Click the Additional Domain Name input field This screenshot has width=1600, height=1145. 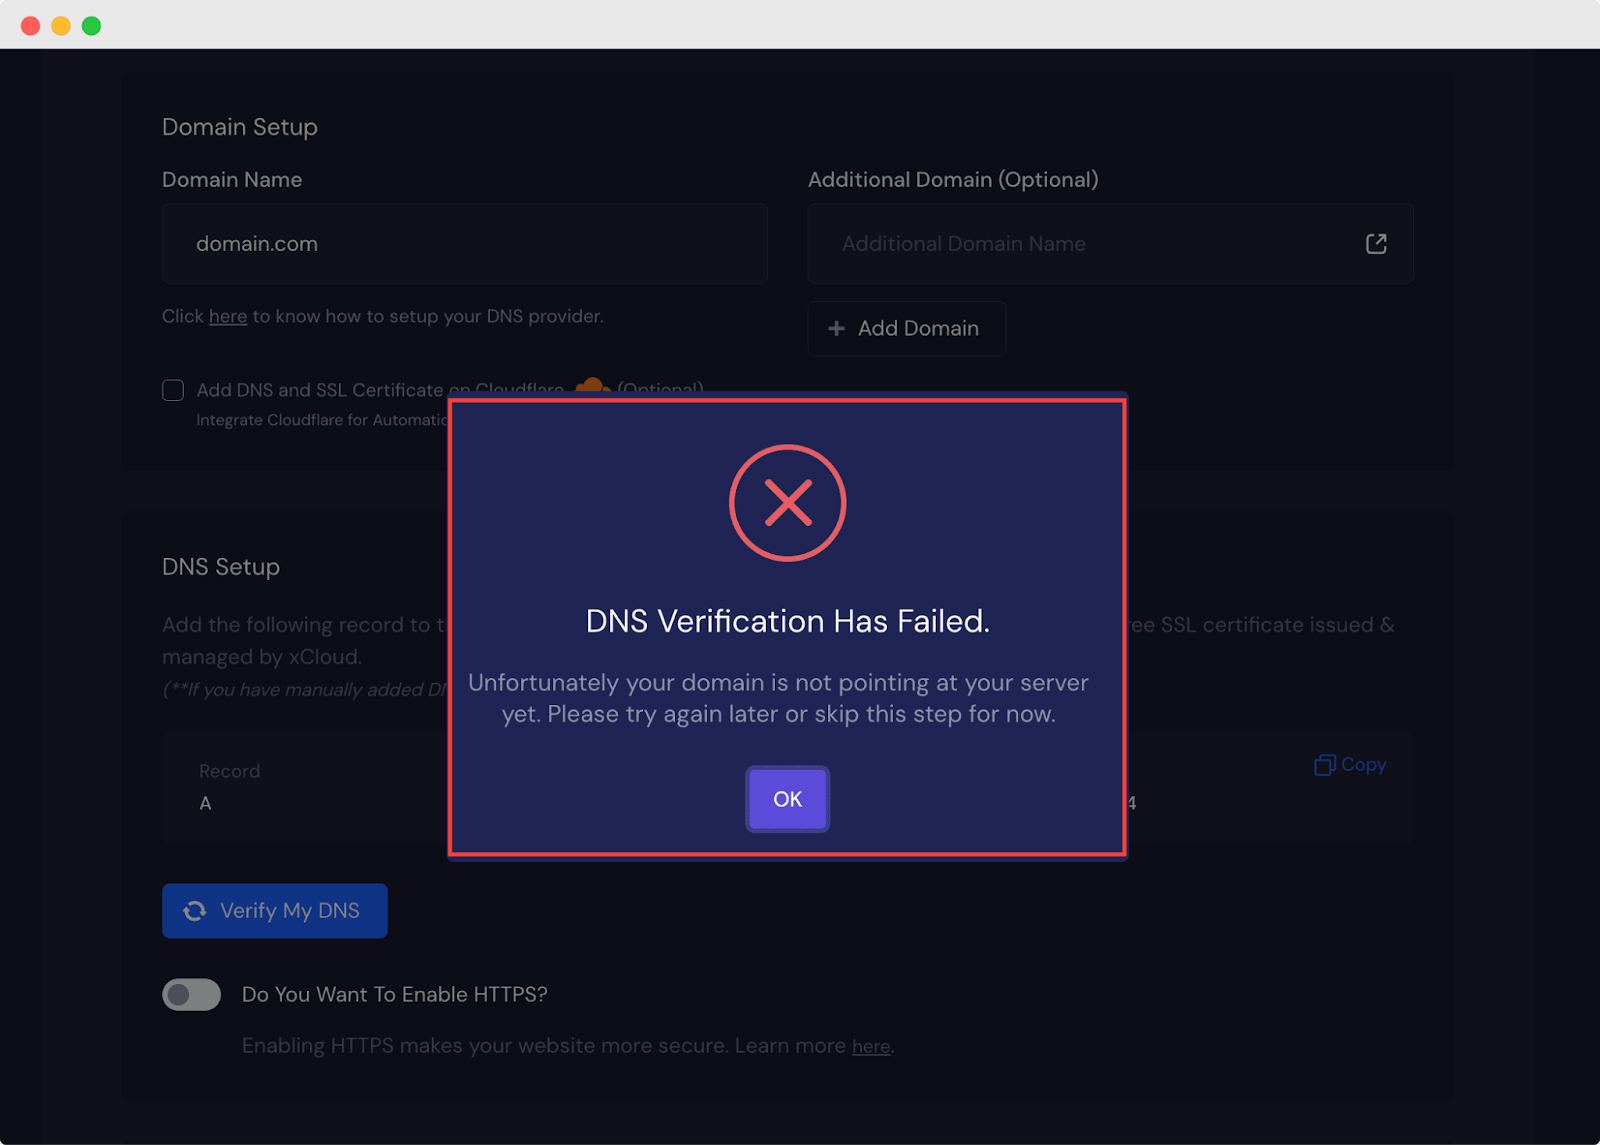click(x=1050, y=243)
